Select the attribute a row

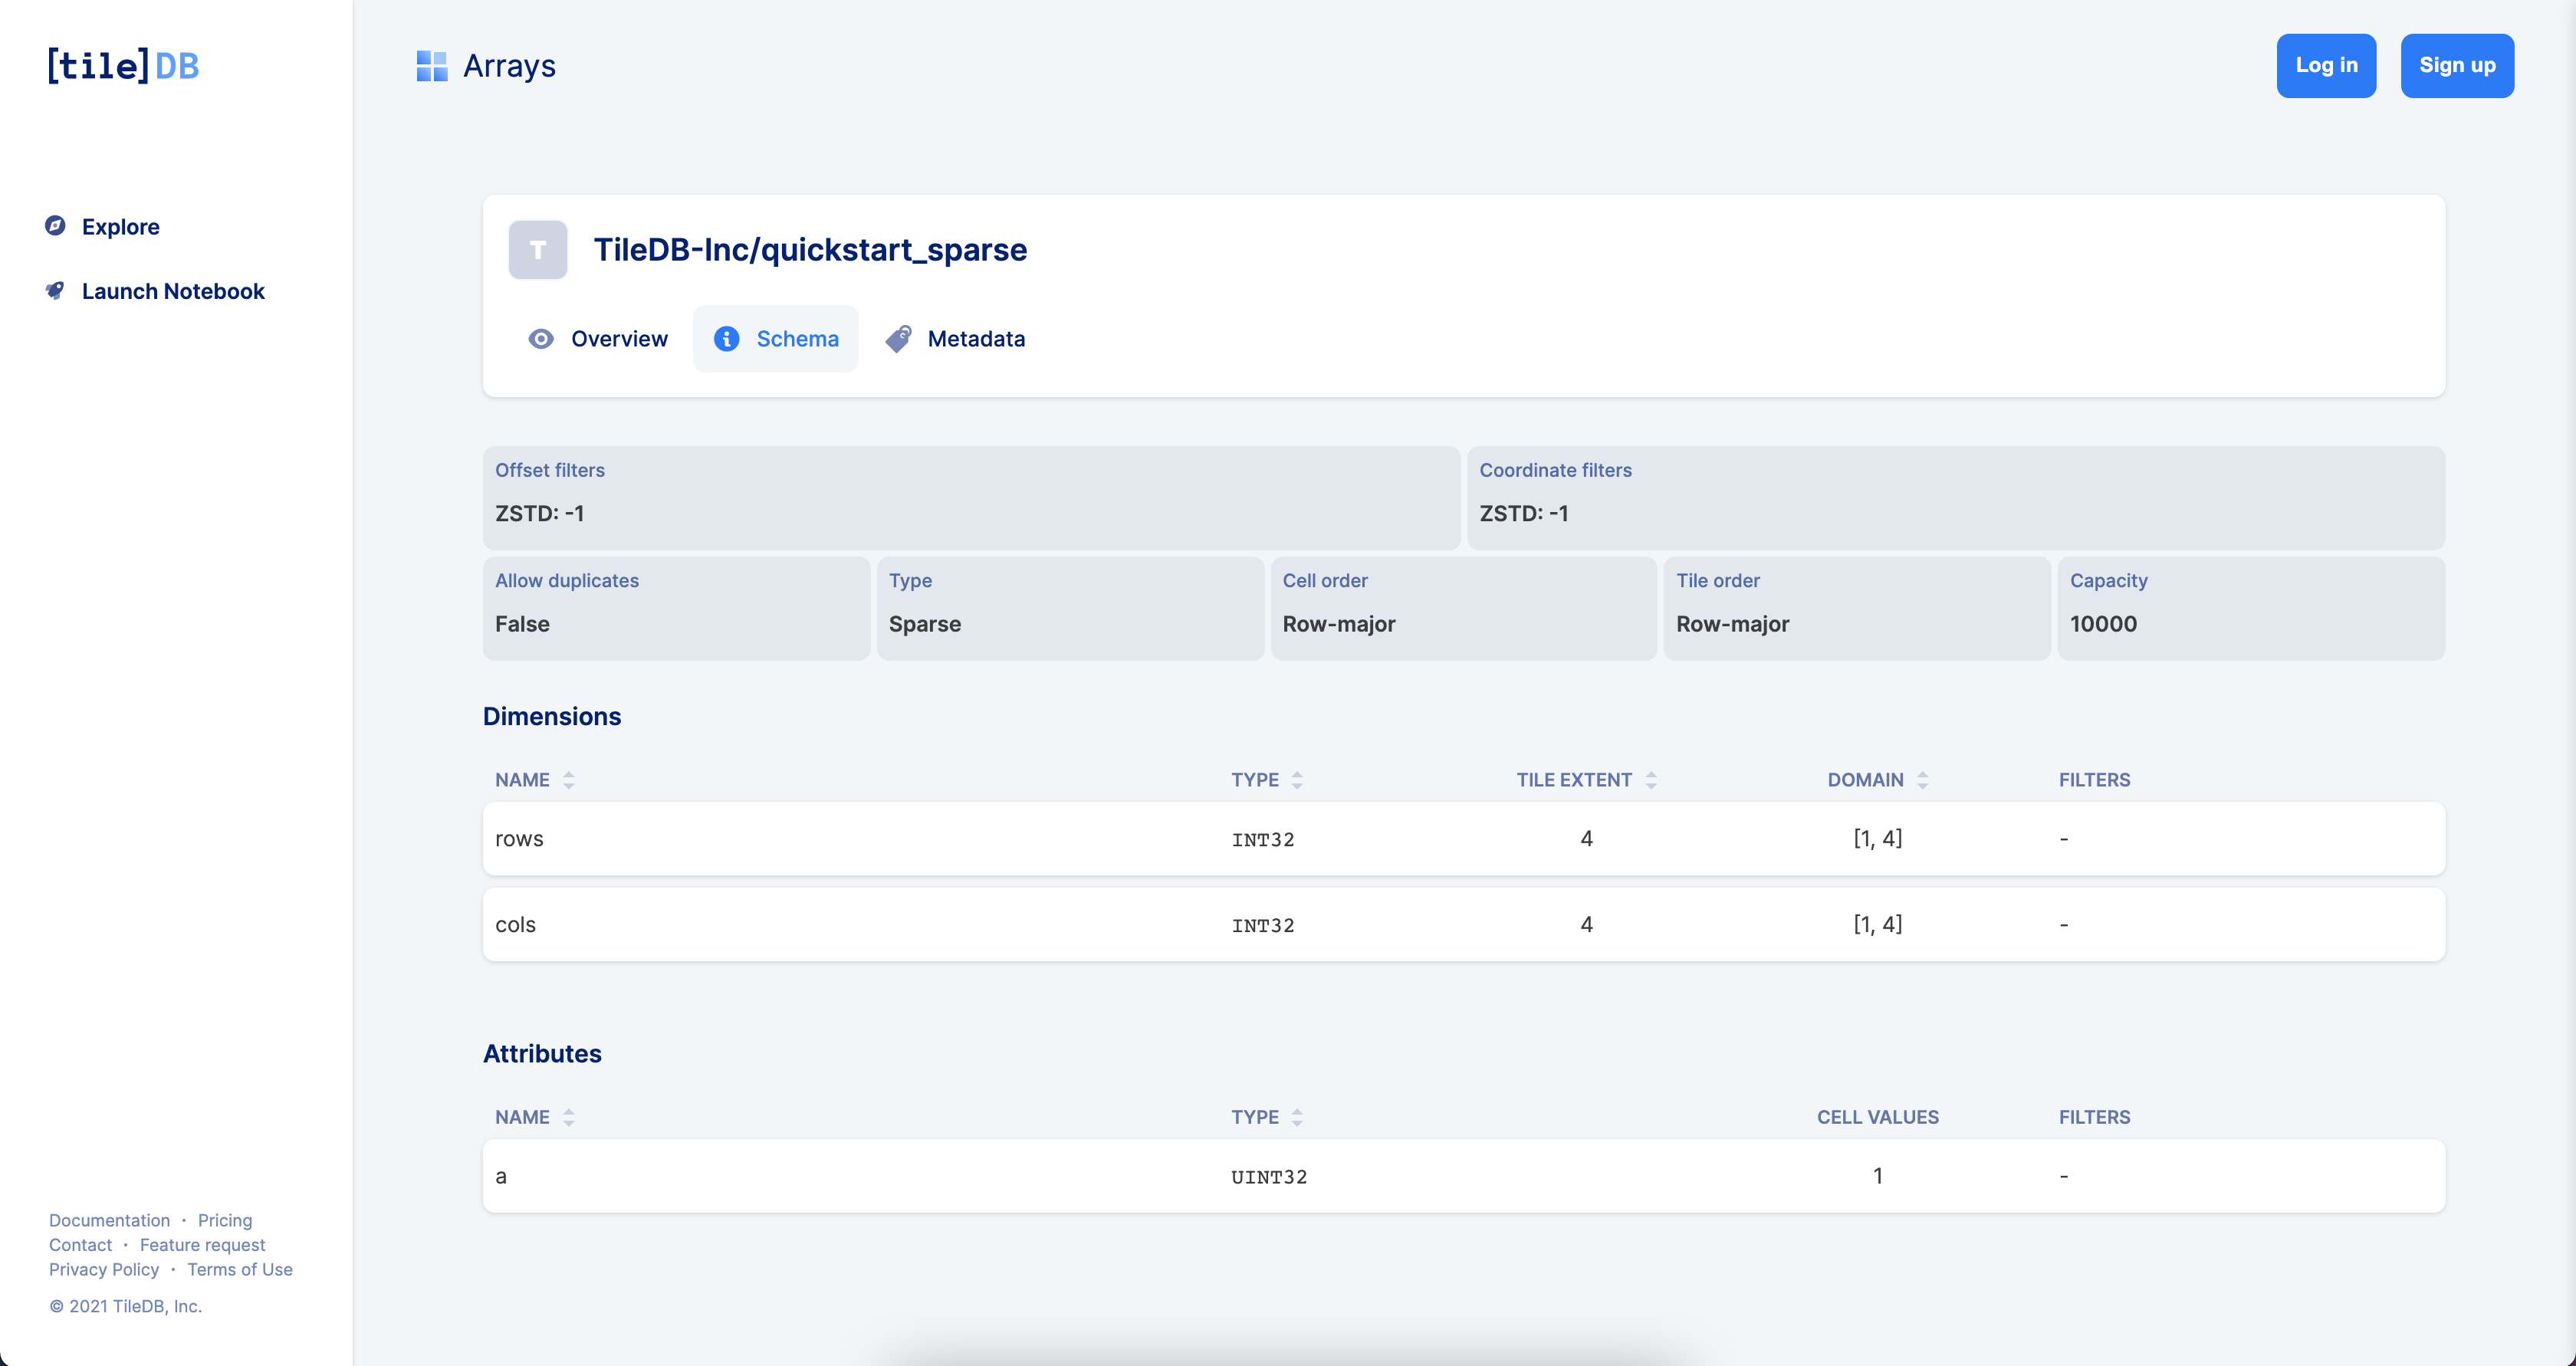(1463, 1176)
